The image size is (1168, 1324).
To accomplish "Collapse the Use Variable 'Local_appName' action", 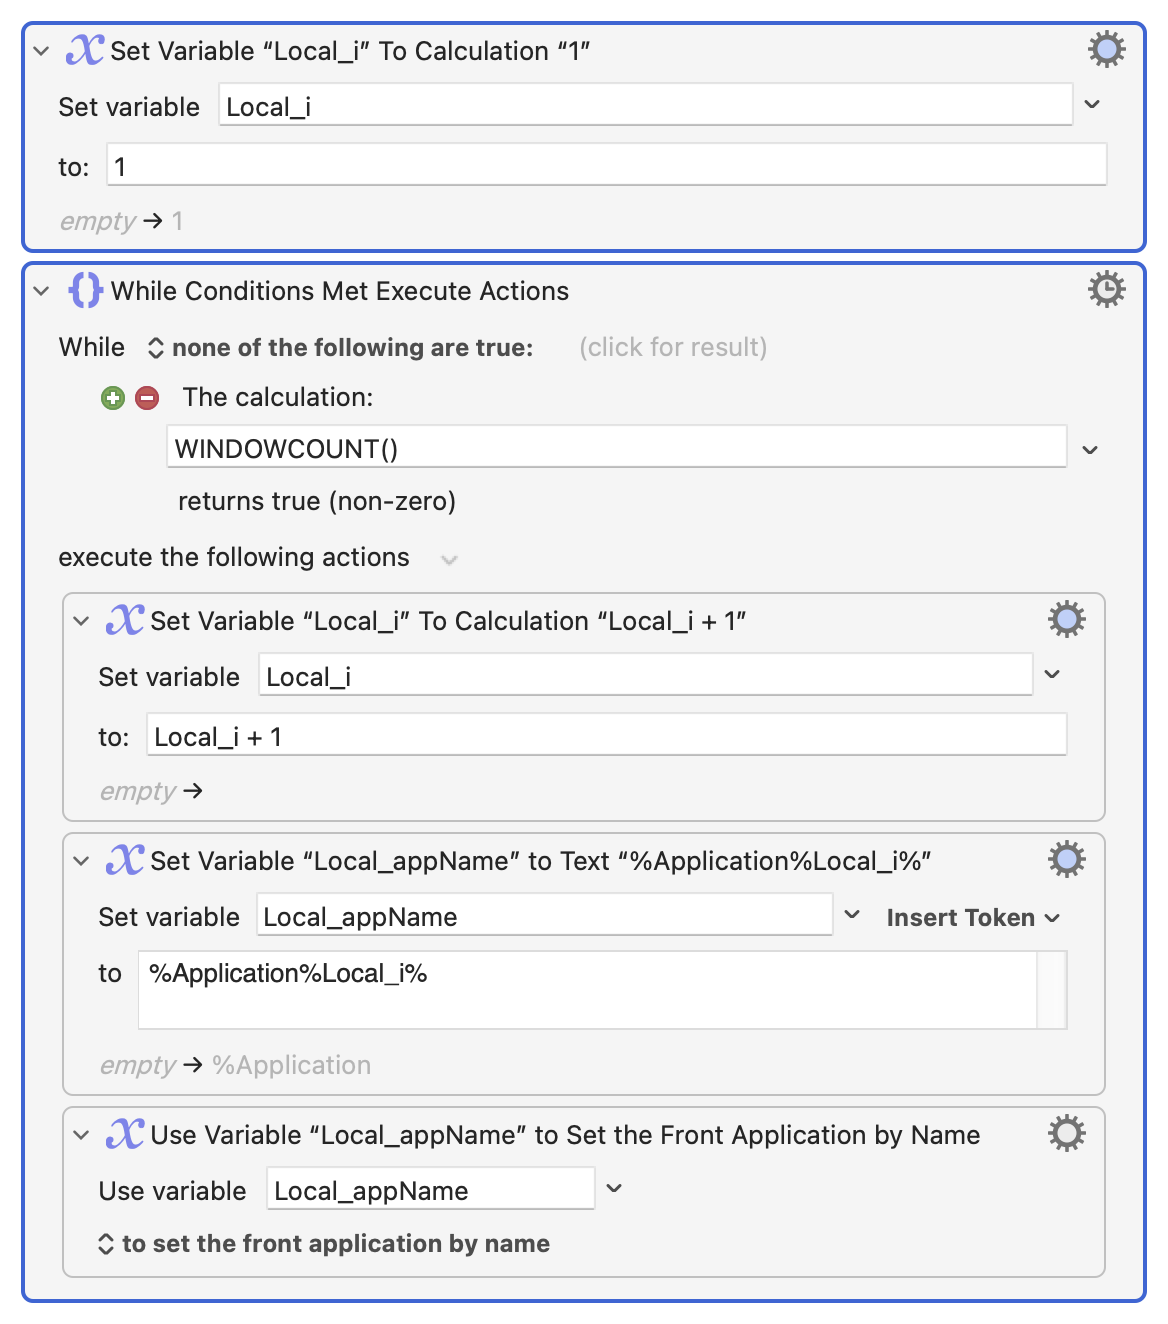I will click(x=81, y=1135).
